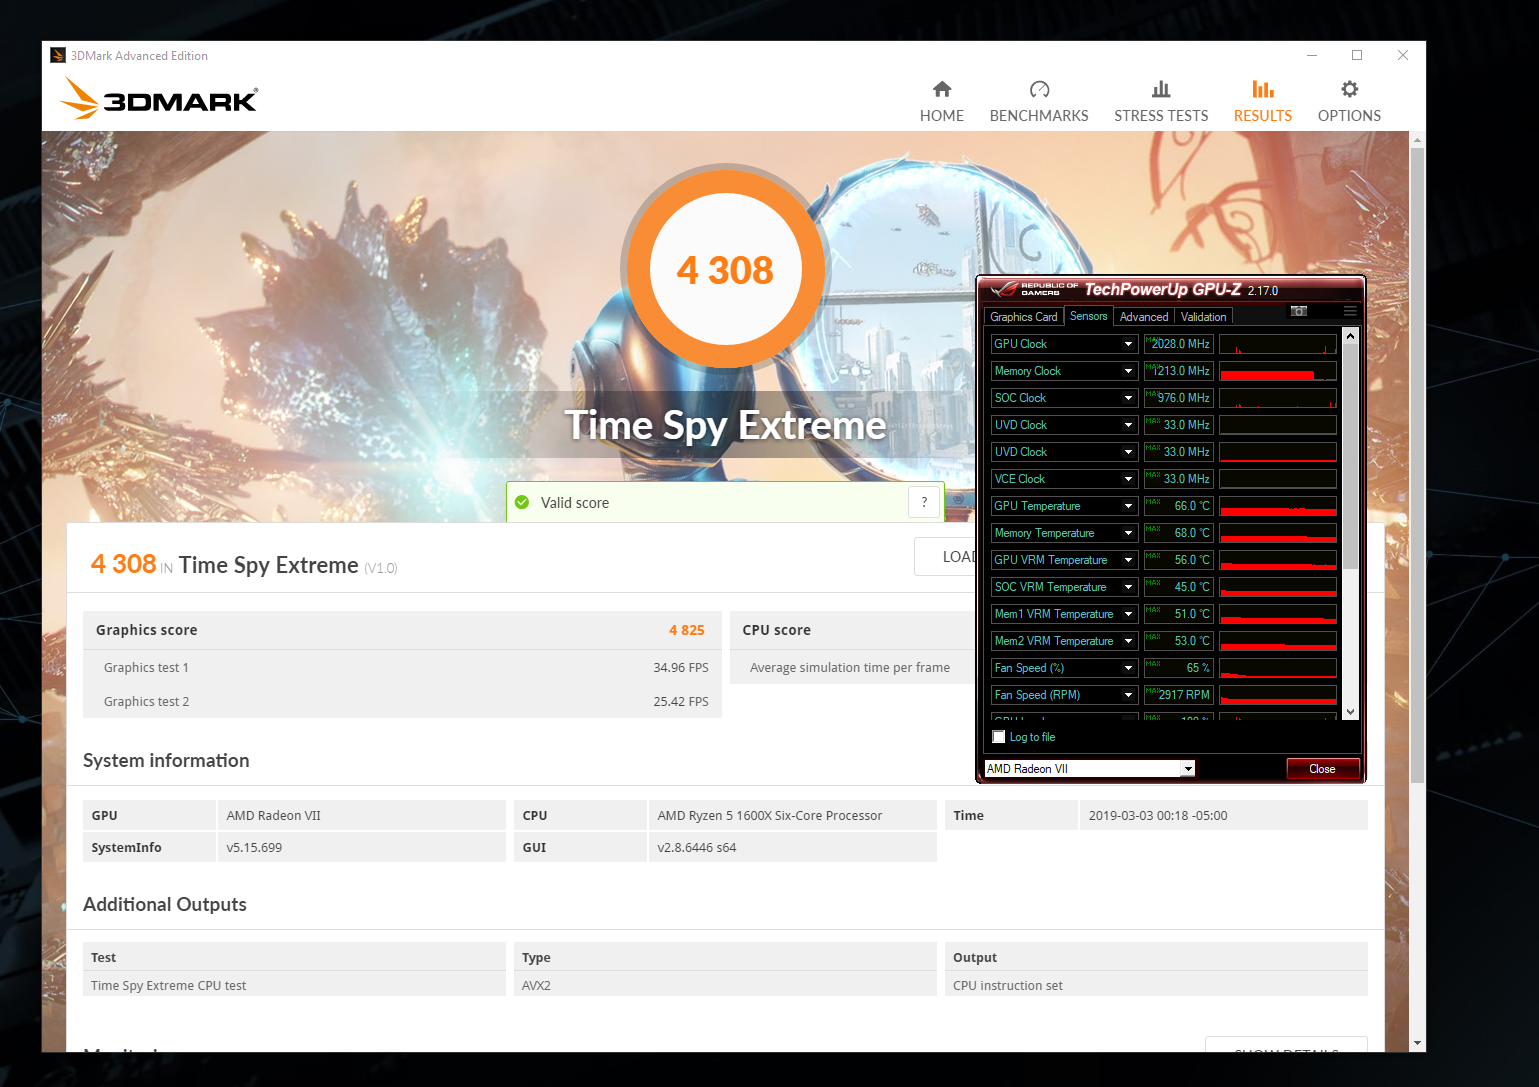The width and height of the screenshot is (1539, 1087).
Task: Click the large 4 308 score circle
Action: pyautogui.click(x=726, y=270)
